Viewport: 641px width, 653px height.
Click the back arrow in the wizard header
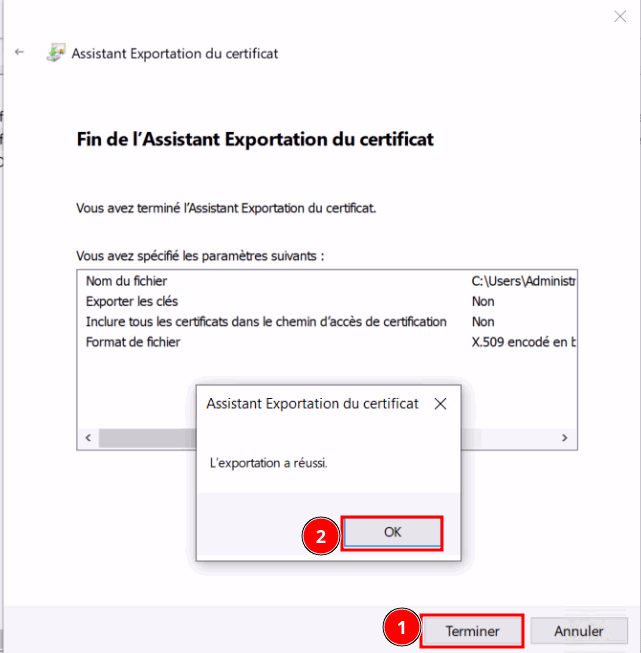20,52
